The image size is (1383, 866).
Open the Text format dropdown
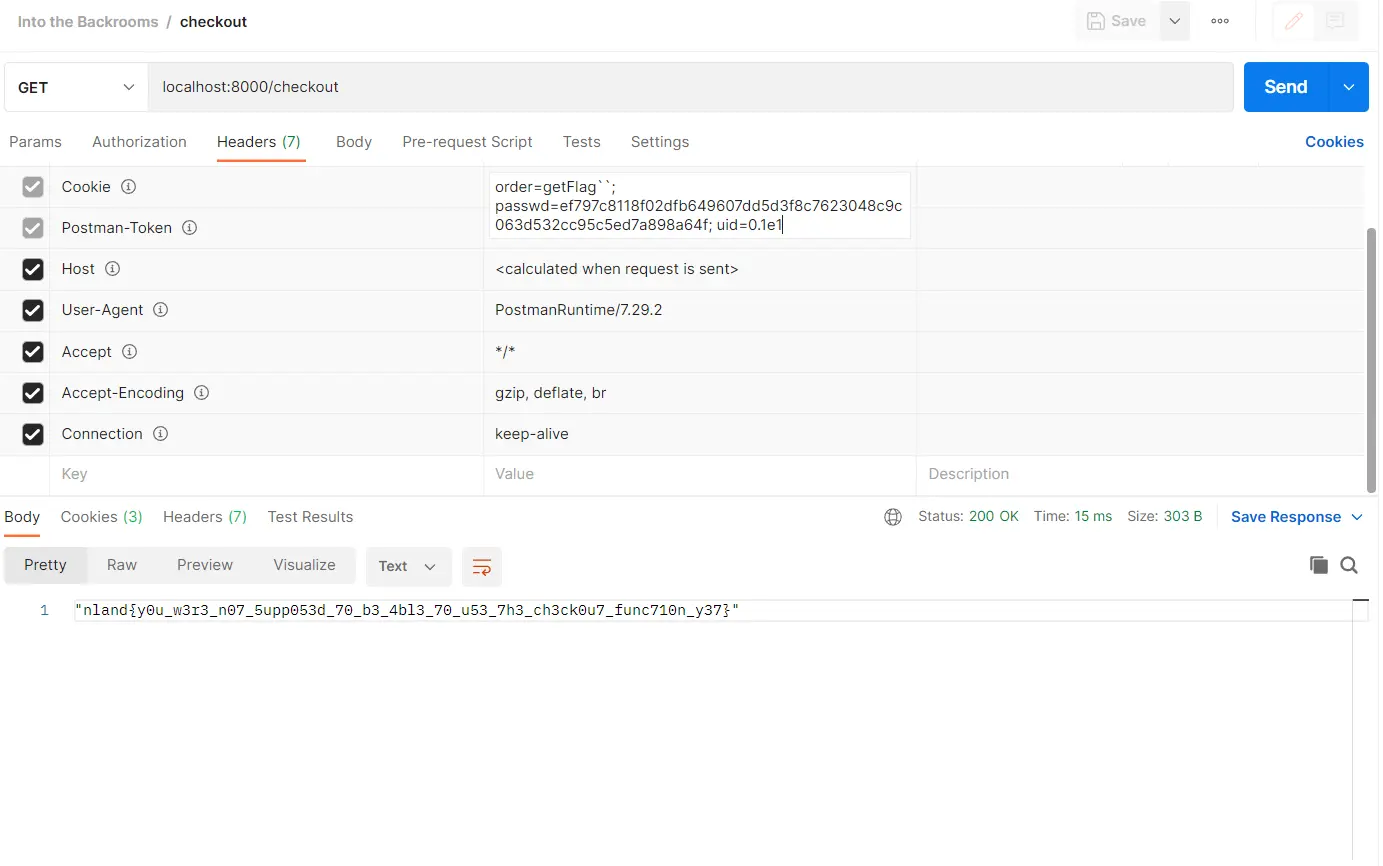click(408, 566)
